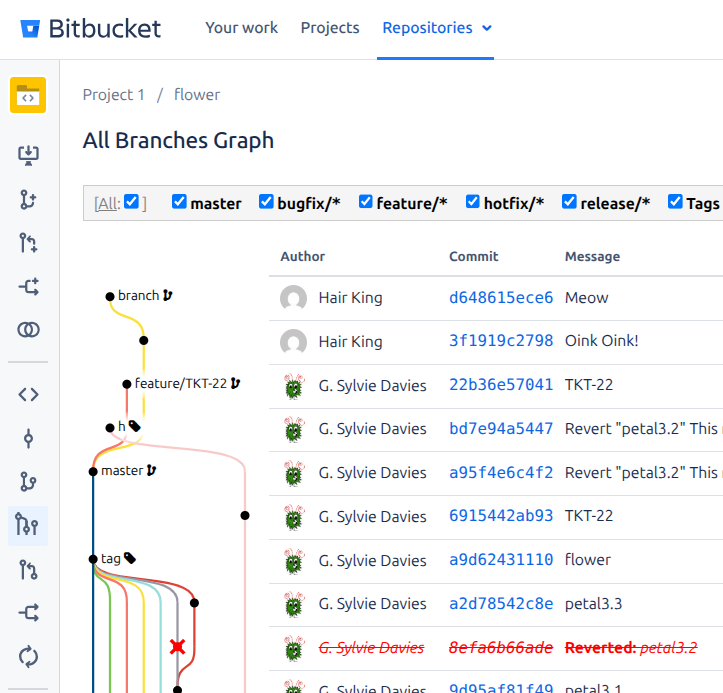Click the red X reverted commit marker
The image size is (723, 693).
tap(178, 647)
